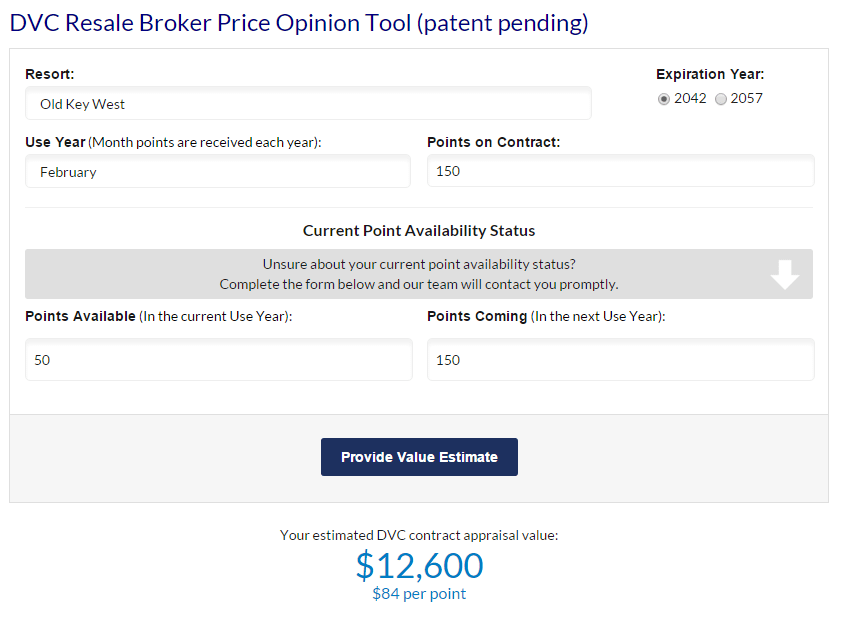Click the 'Use Year' field label
Image resolution: width=842 pixels, height=619 pixels.
coord(56,142)
